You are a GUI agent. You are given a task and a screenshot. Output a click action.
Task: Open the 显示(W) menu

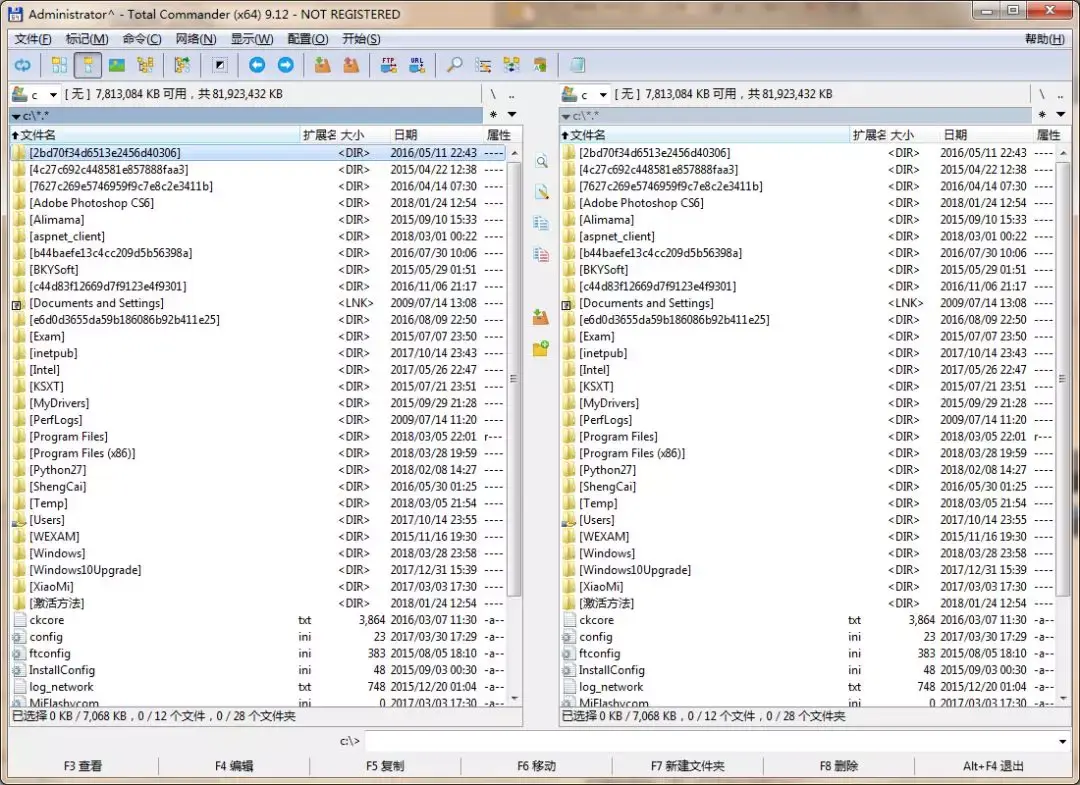[x=251, y=39]
